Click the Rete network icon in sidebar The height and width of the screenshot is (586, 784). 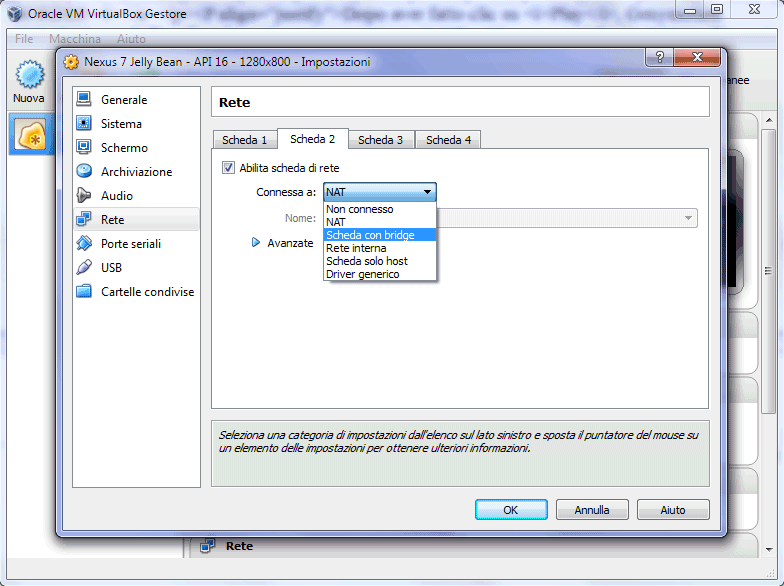pos(84,219)
